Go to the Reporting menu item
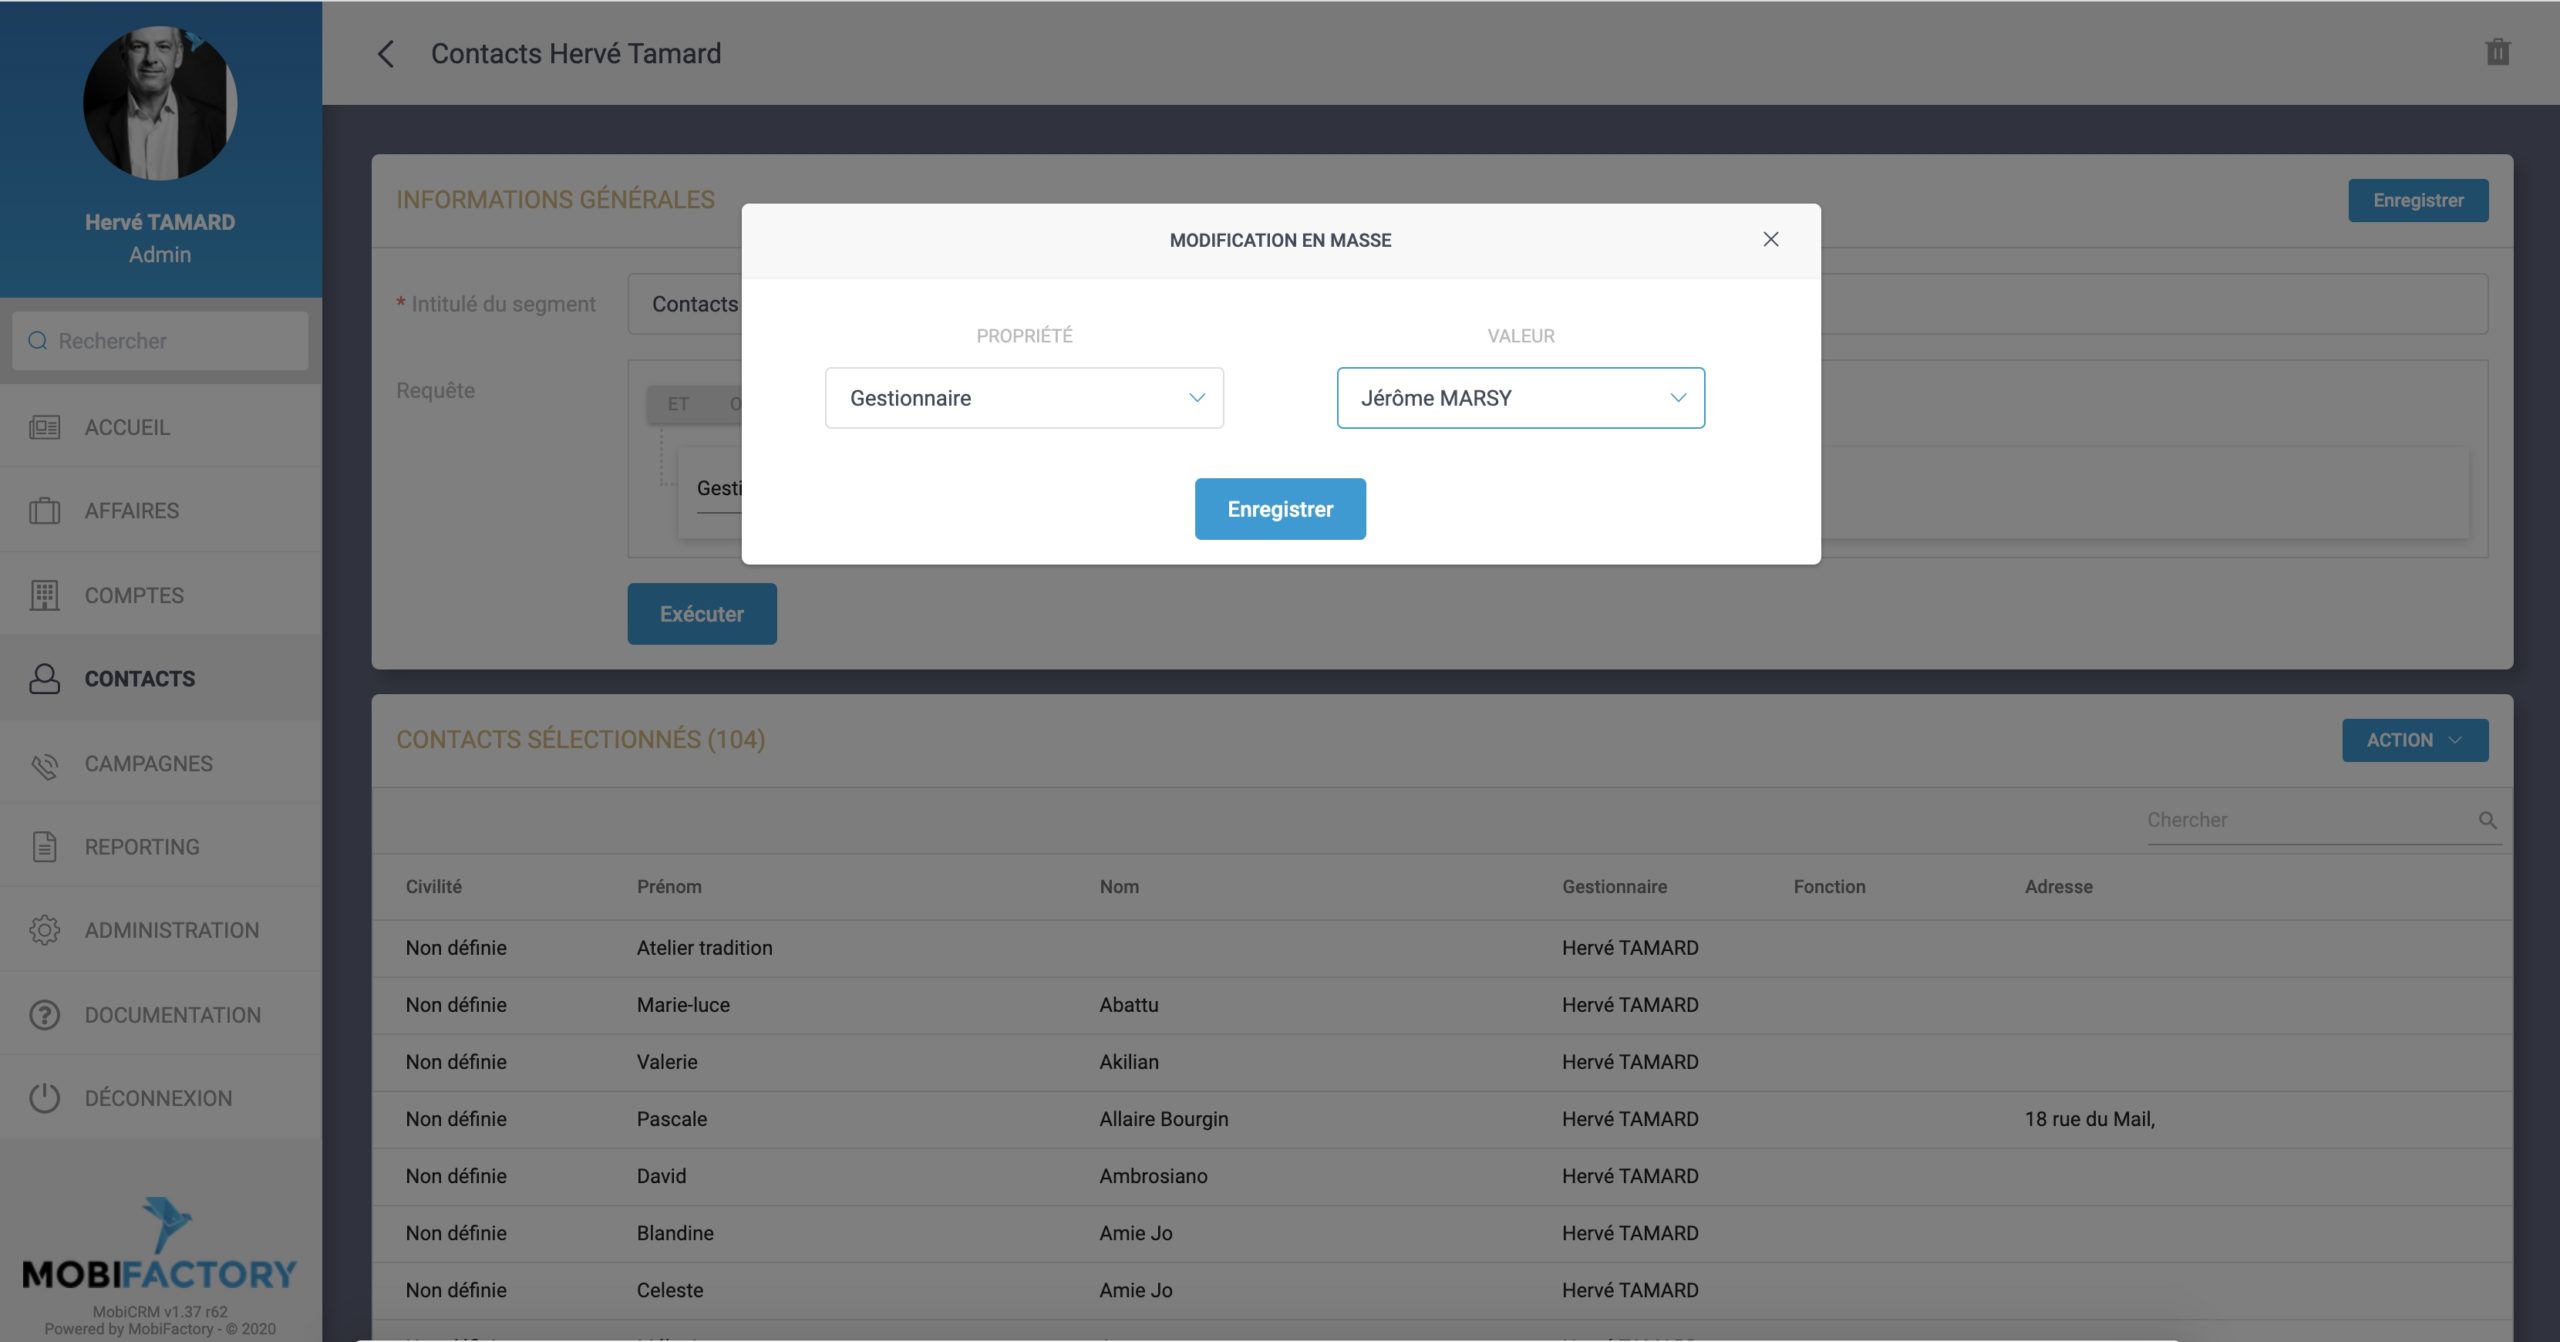This screenshot has height=1342, width=2560. click(142, 847)
